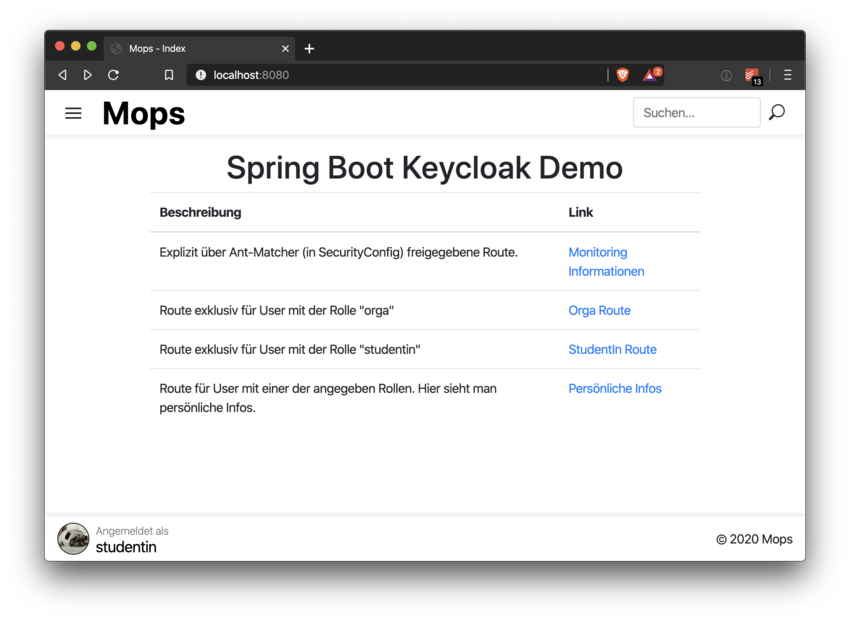The image size is (850, 620).
Task: Select the Mops - Index tab
Action: 199,49
